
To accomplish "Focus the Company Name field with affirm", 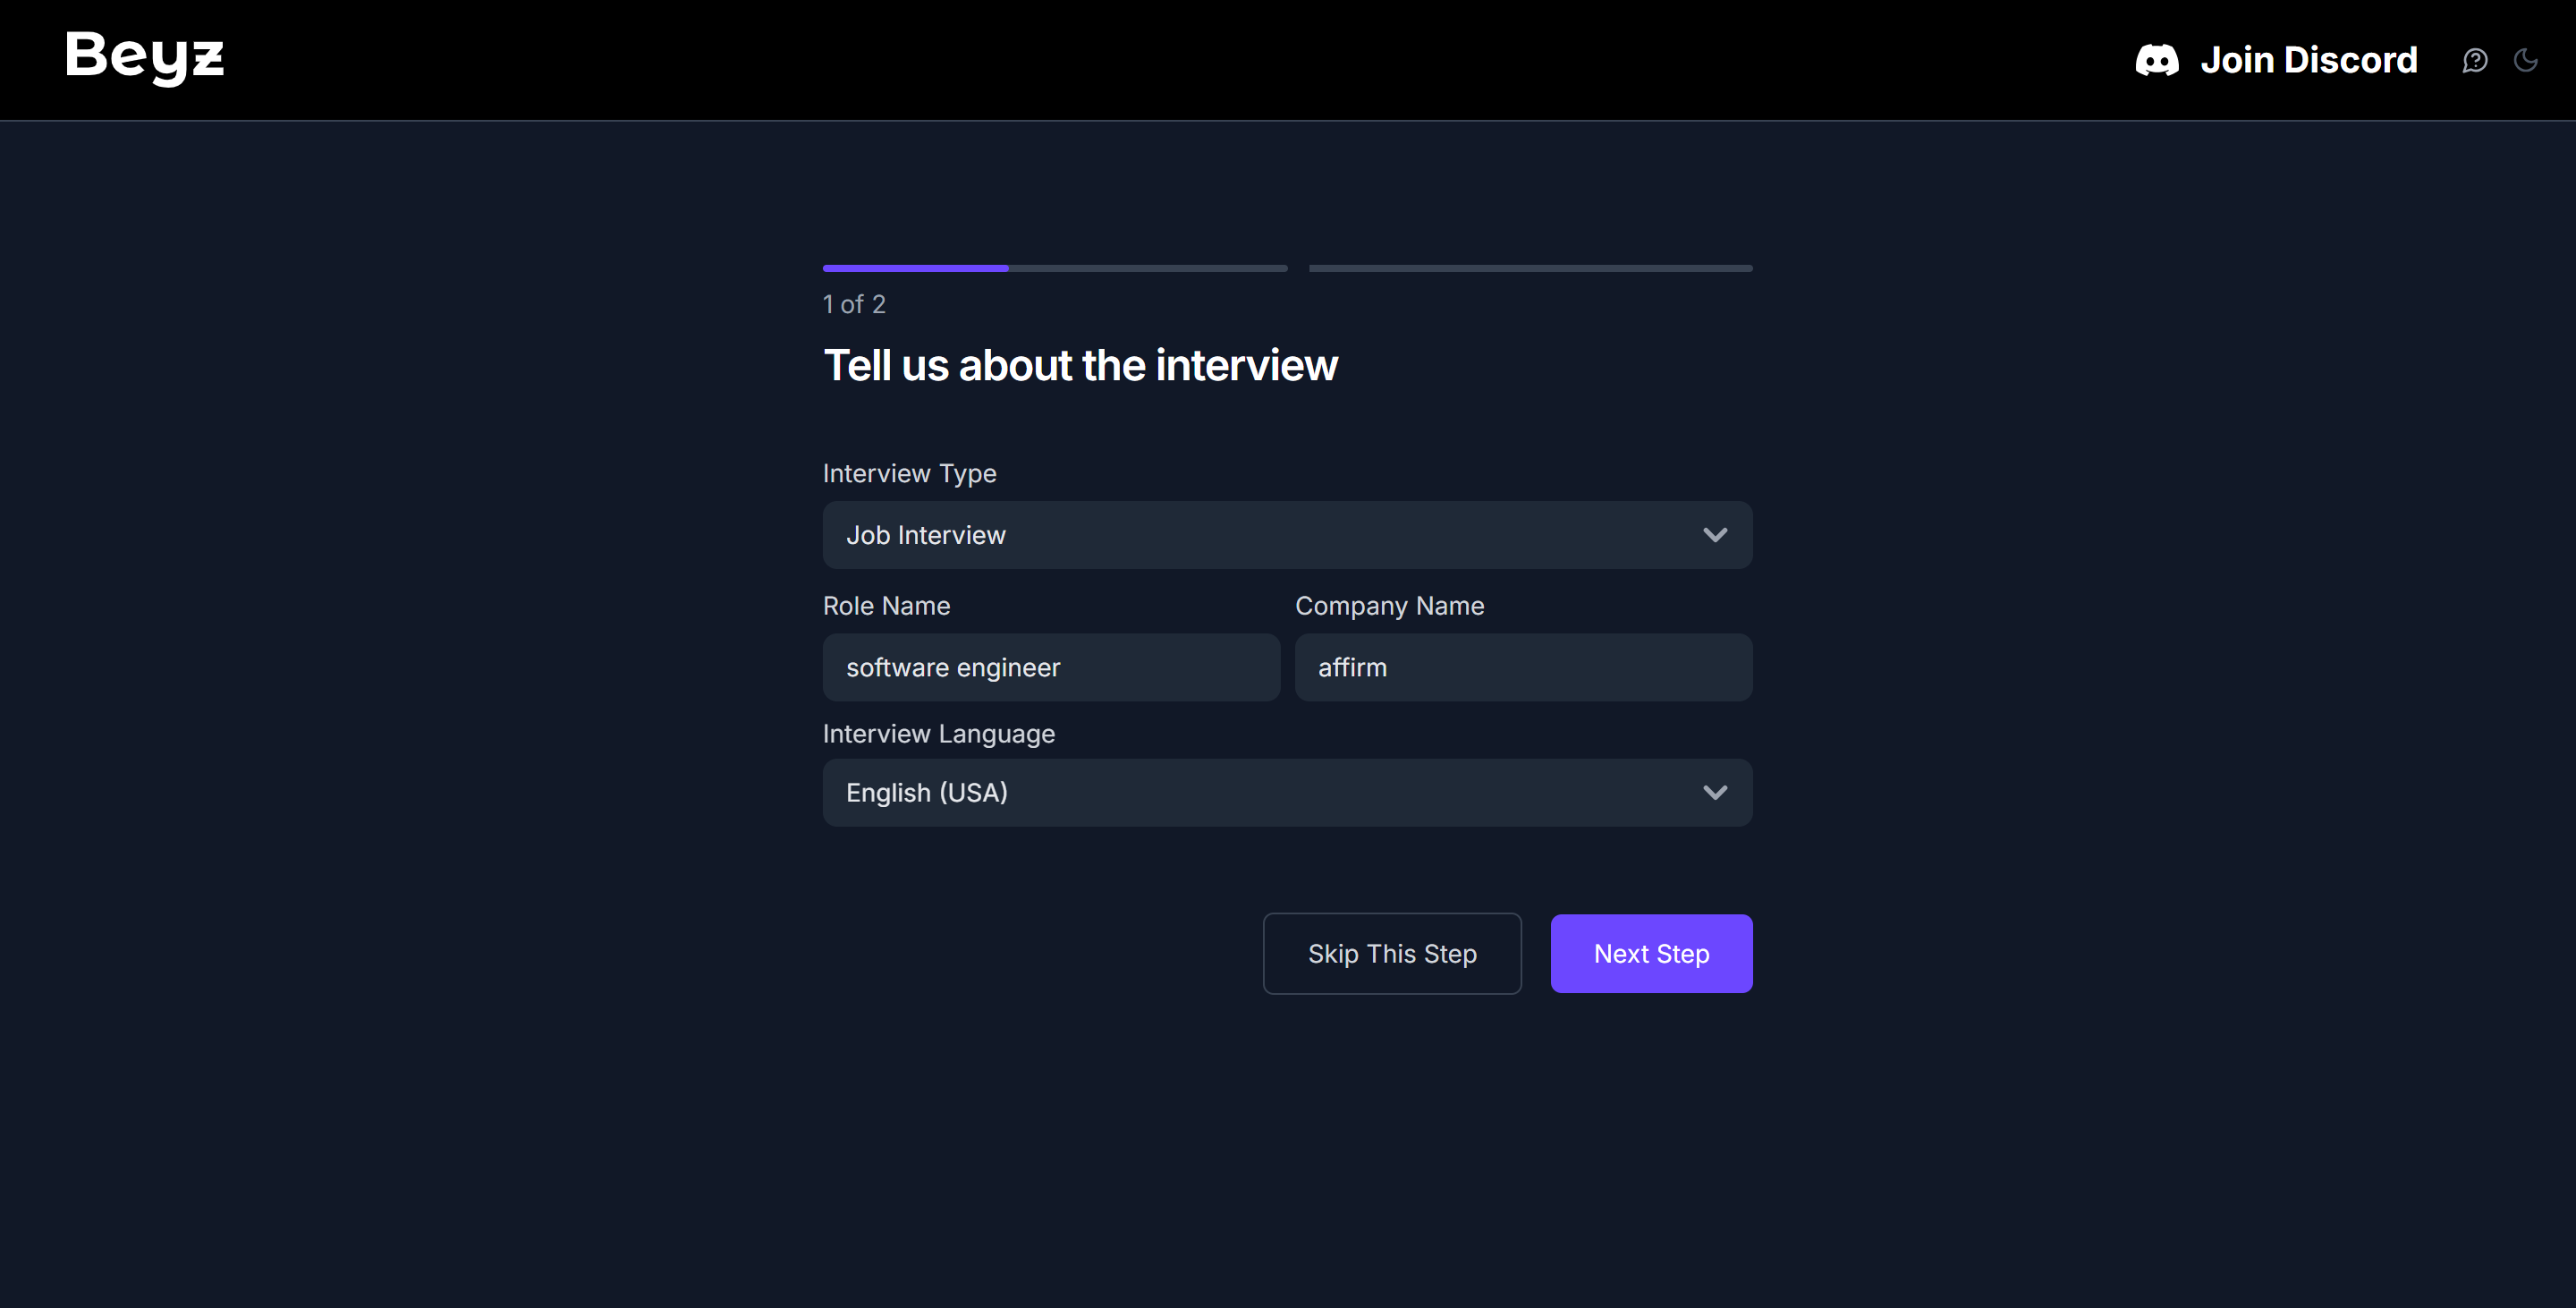I will [x=1522, y=667].
